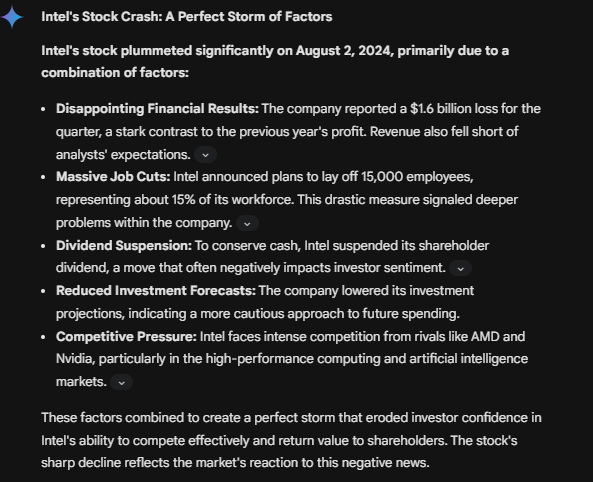
Task: Click the bullet point before Massive Job Cuts
Action: pos(43,177)
